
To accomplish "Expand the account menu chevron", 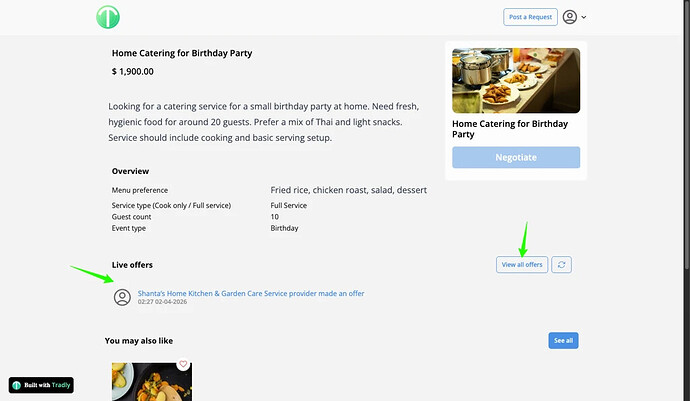I will point(584,17).
